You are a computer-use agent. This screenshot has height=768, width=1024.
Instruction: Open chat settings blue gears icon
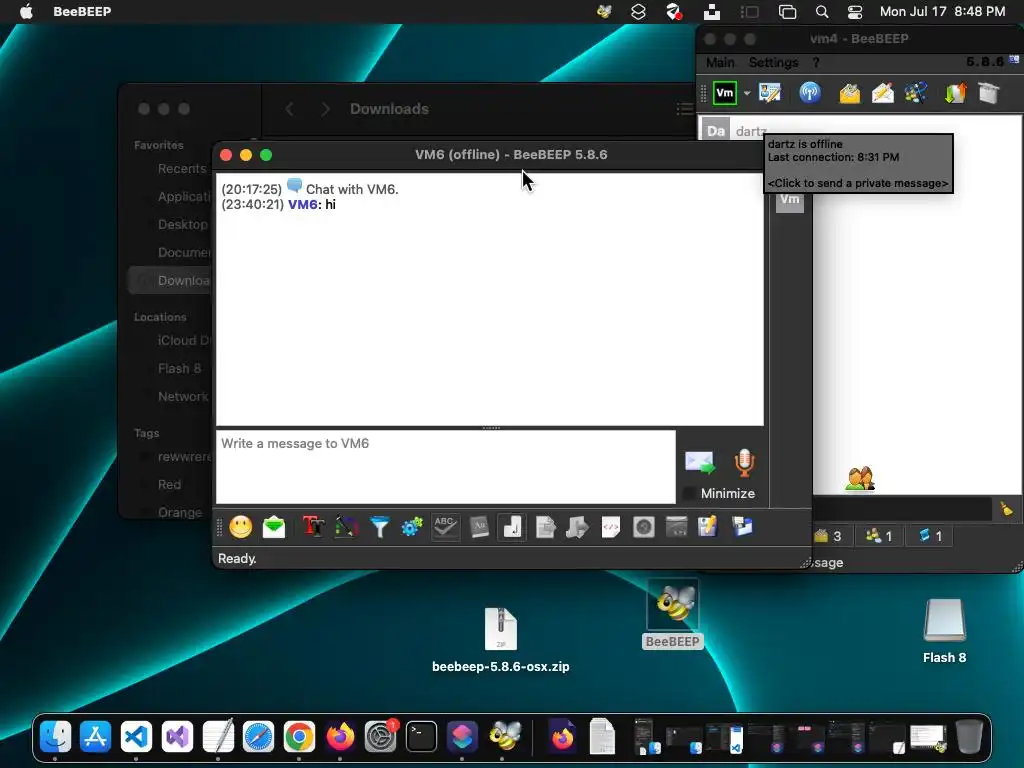(412, 527)
